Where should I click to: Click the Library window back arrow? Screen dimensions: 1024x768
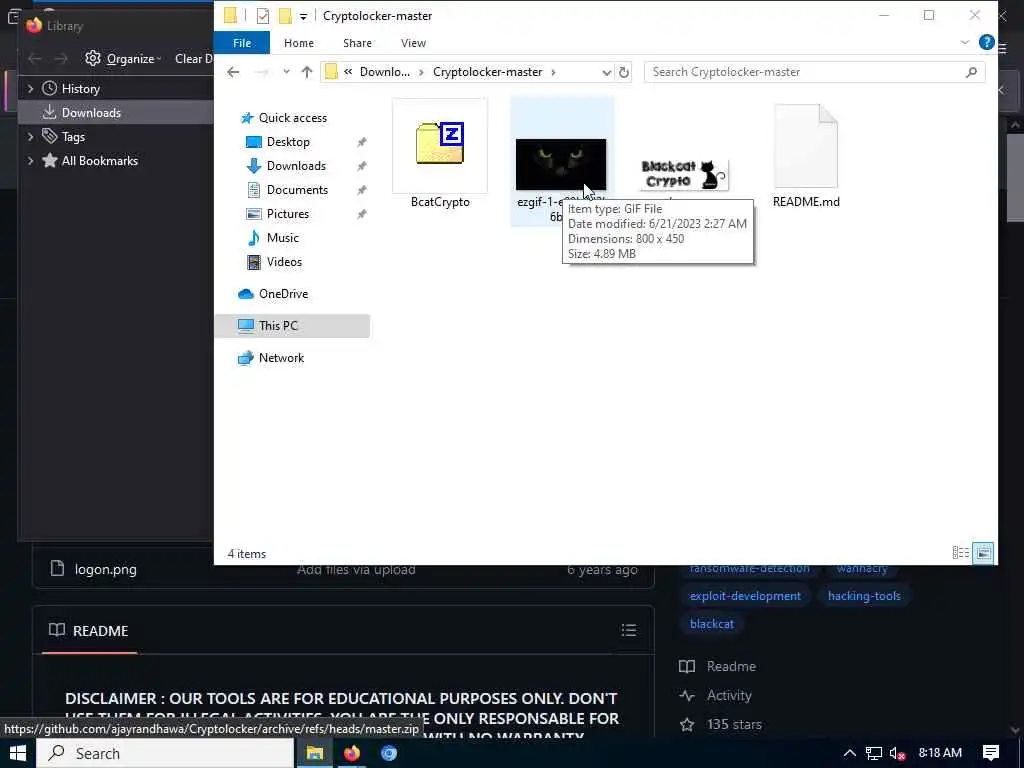(35, 59)
